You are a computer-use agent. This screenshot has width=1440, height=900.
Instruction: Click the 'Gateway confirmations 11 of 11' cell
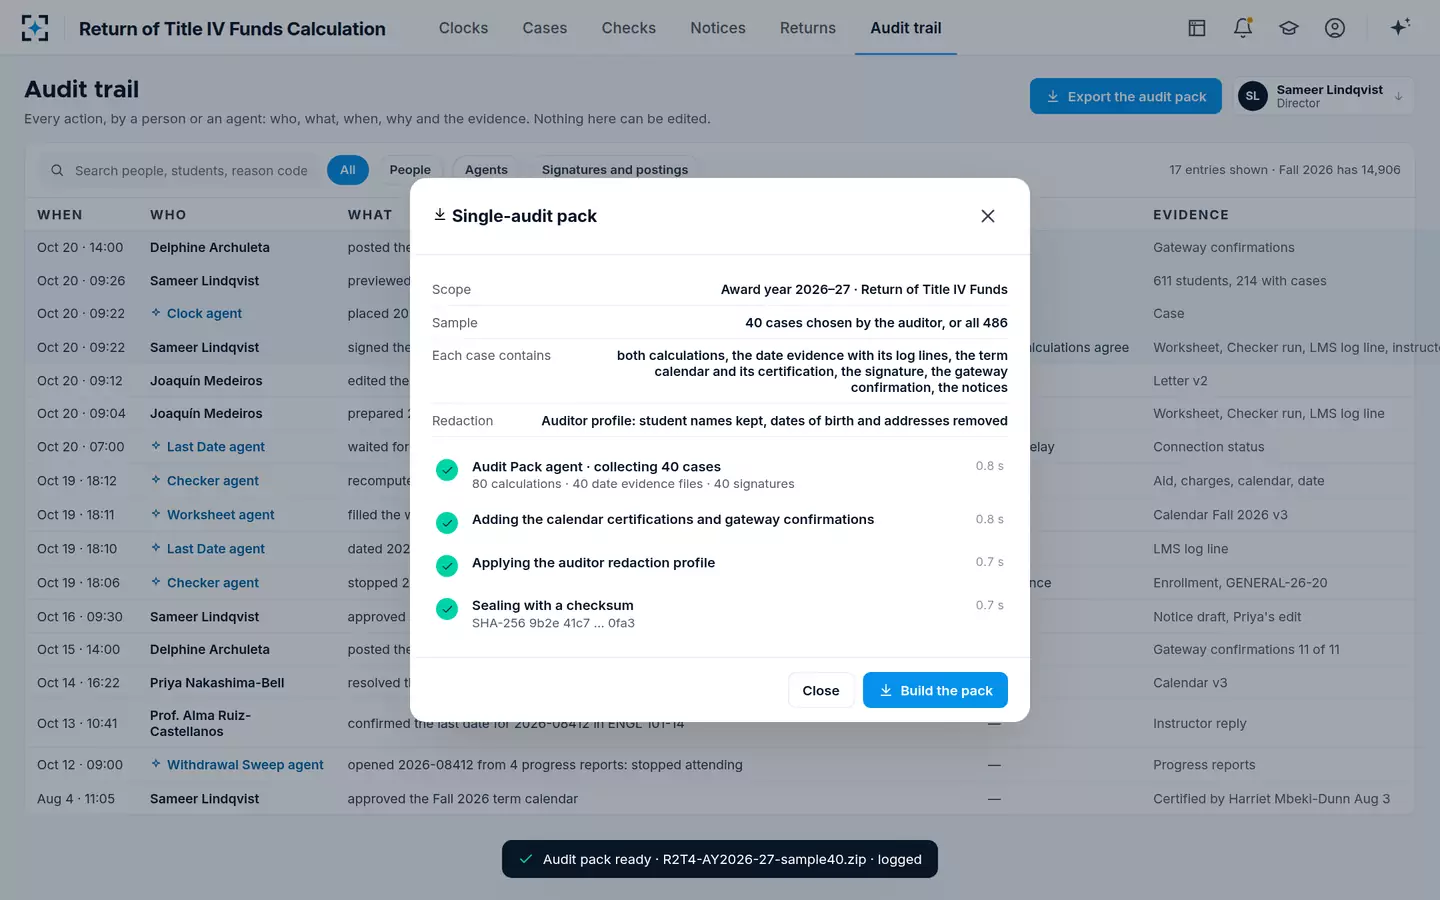pos(1246,649)
